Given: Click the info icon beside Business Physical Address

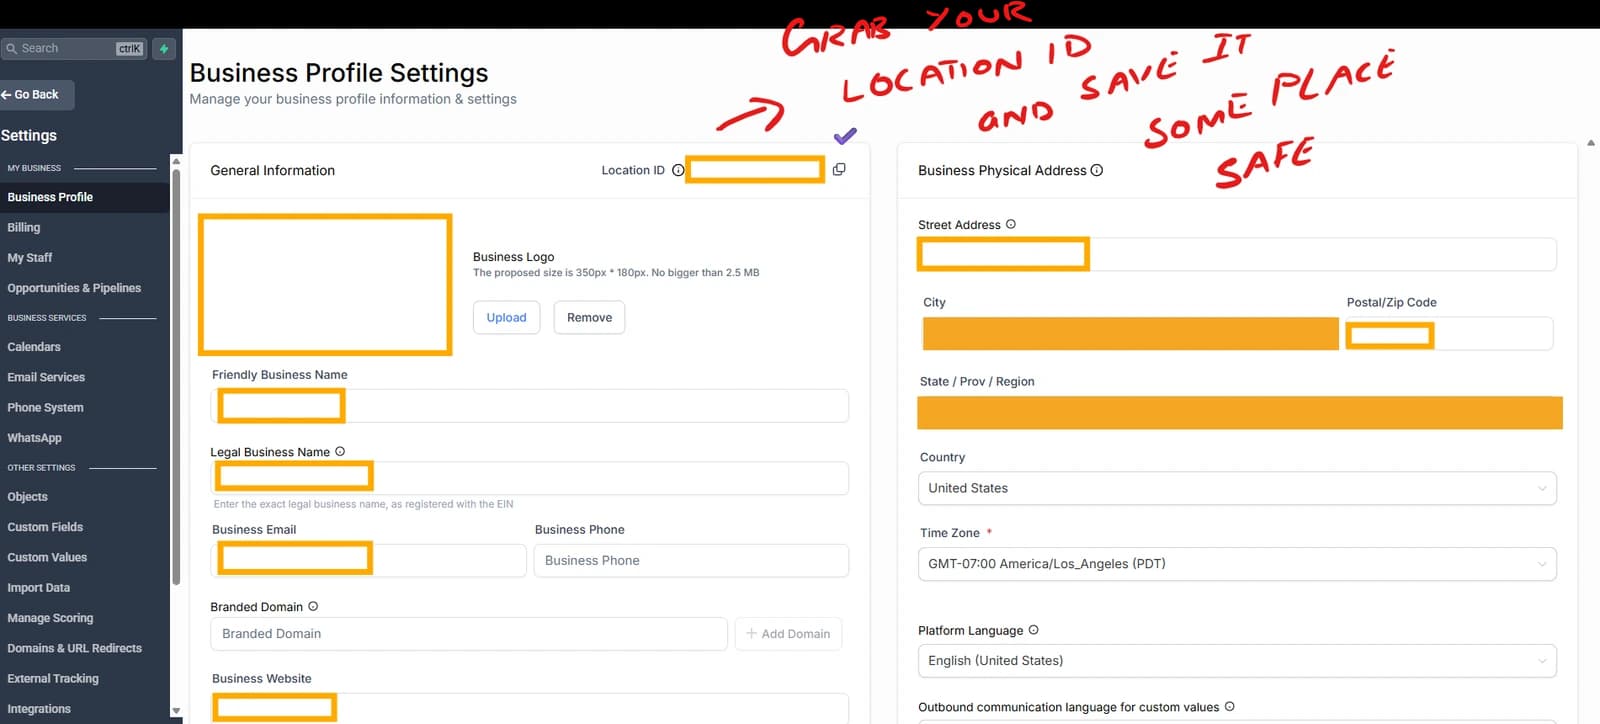Looking at the screenshot, I should click(x=1097, y=170).
